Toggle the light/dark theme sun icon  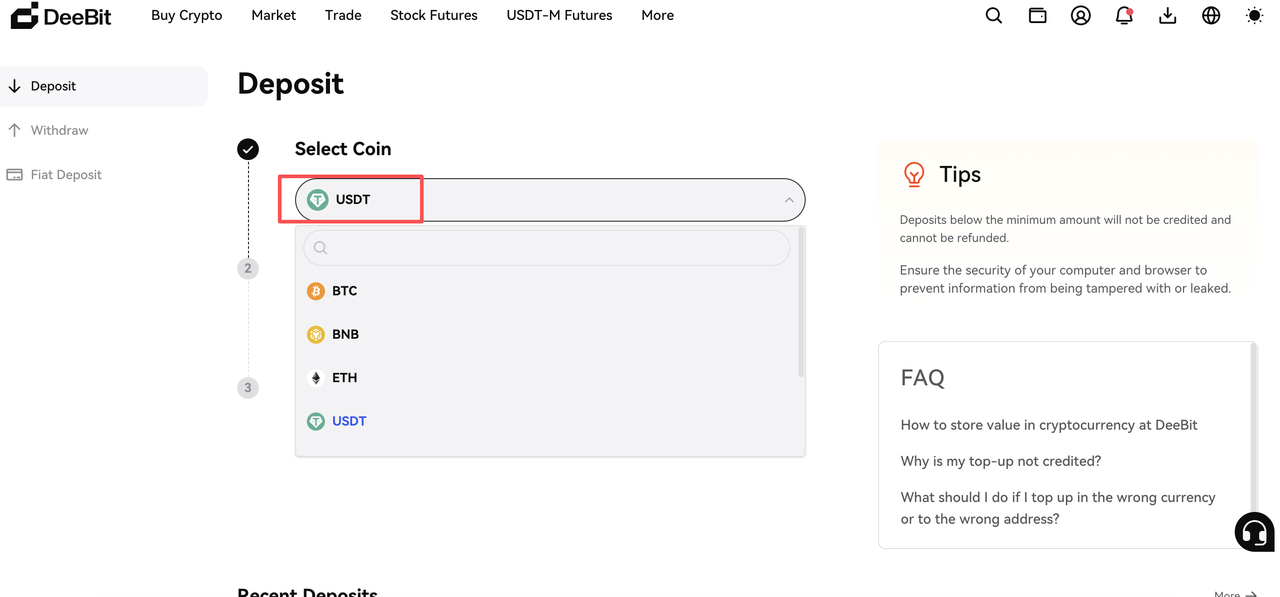1254,15
